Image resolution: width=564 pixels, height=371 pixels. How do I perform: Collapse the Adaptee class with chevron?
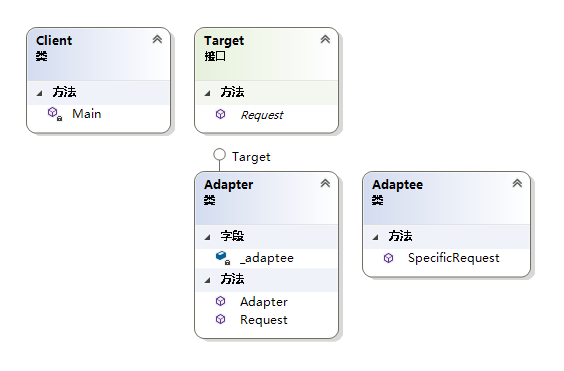pos(517,183)
